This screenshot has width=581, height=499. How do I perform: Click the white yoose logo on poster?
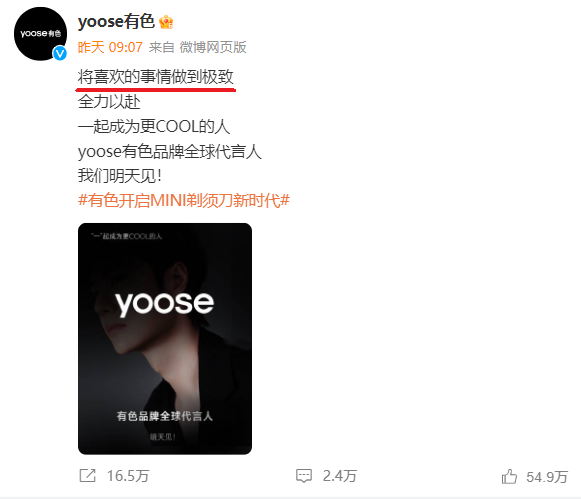coord(165,303)
